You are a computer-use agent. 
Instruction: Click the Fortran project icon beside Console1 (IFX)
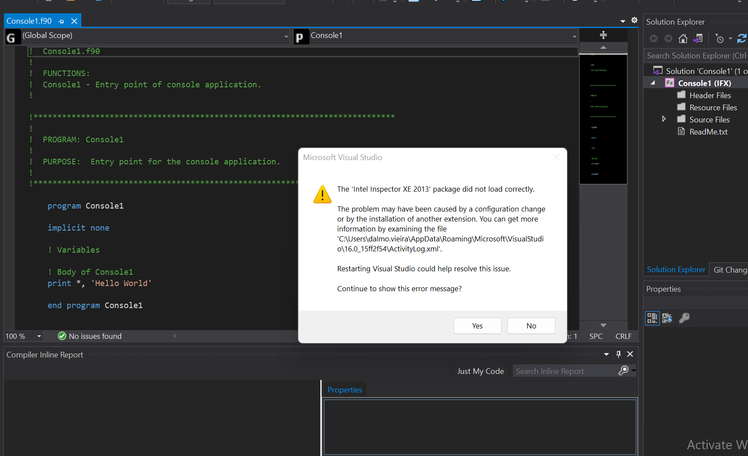pos(670,83)
